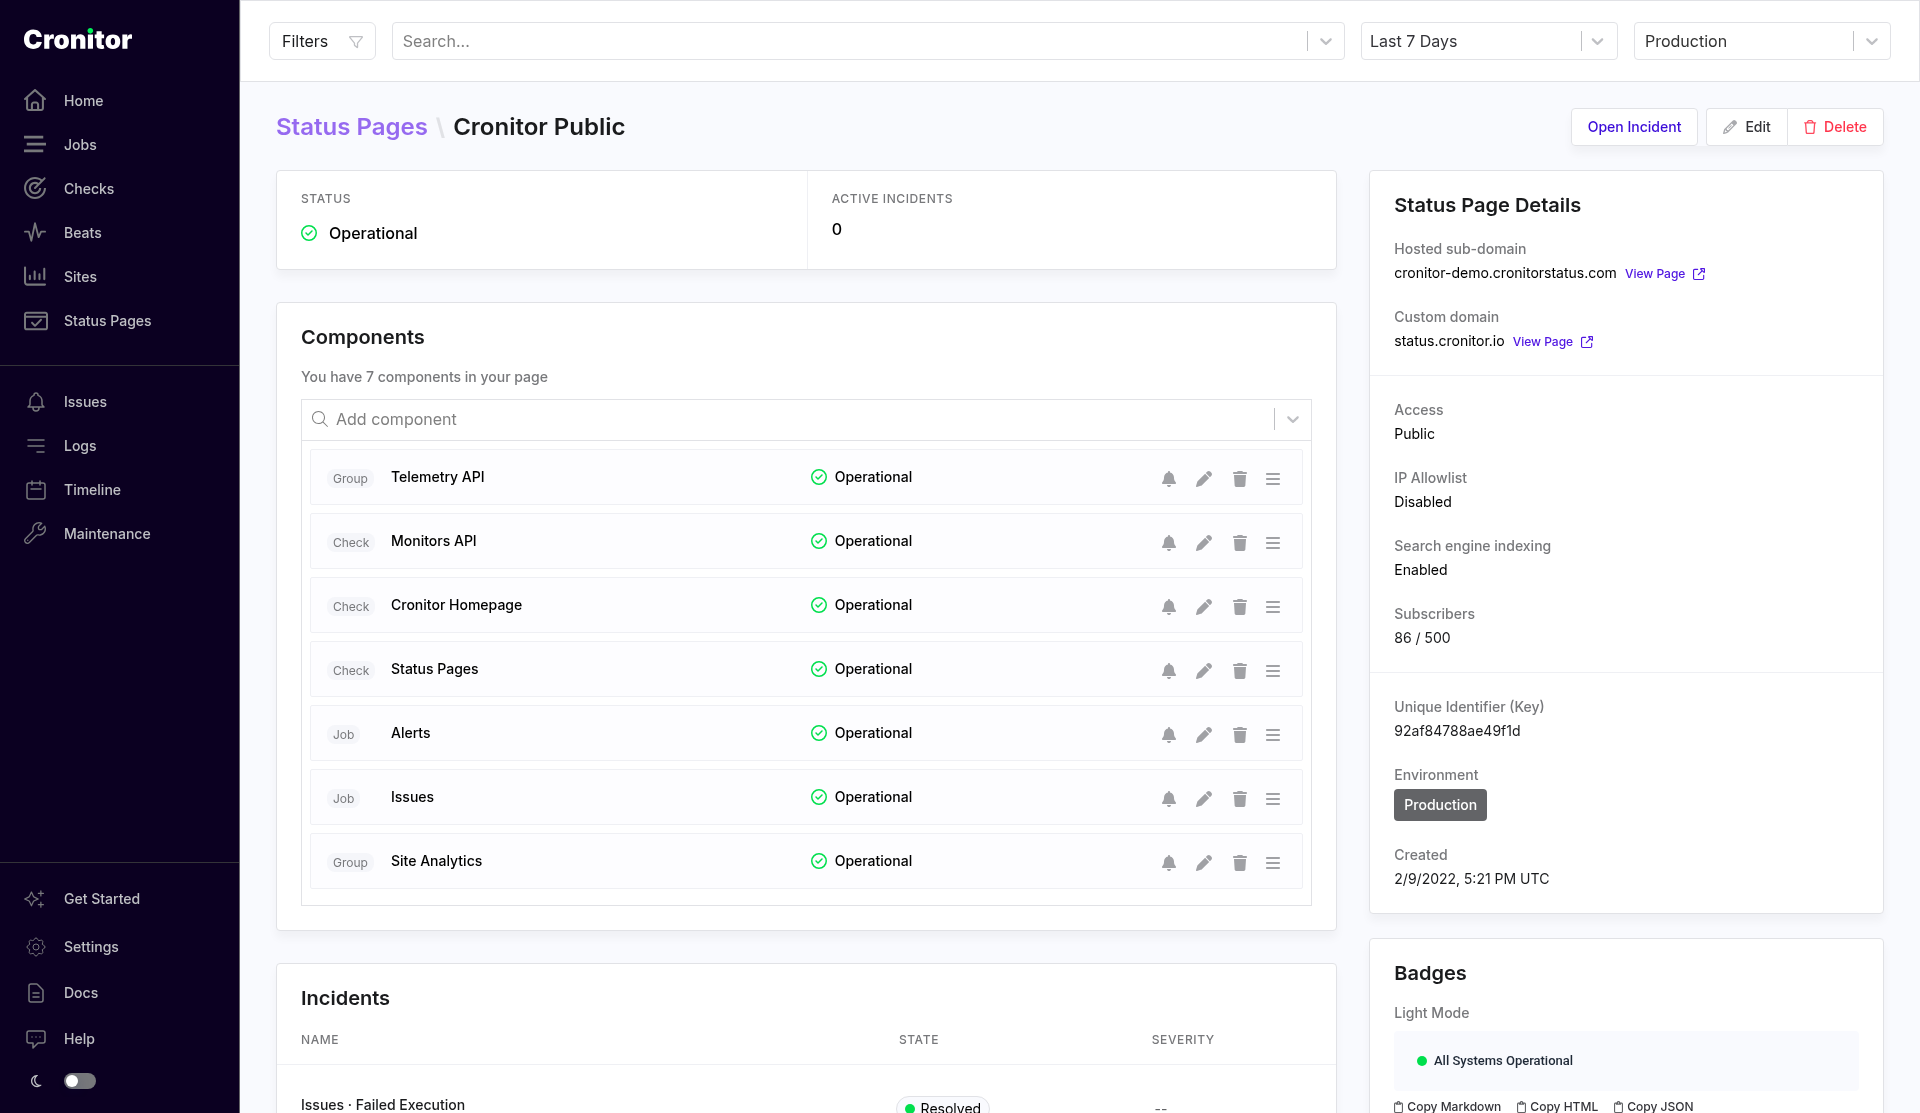The height and width of the screenshot is (1113, 1920).
Task: Click the bell icon for Status Pages component
Action: tap(1168, 671)
